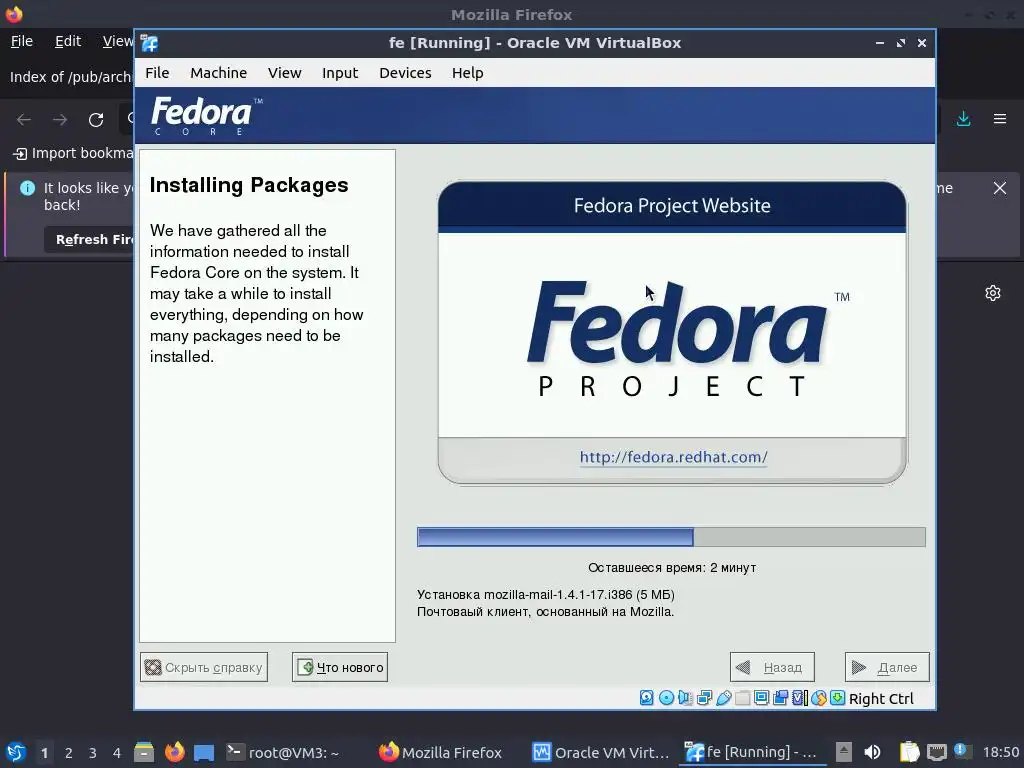
Task: Open the VirtualBox File menu
Action: [157, 73]
